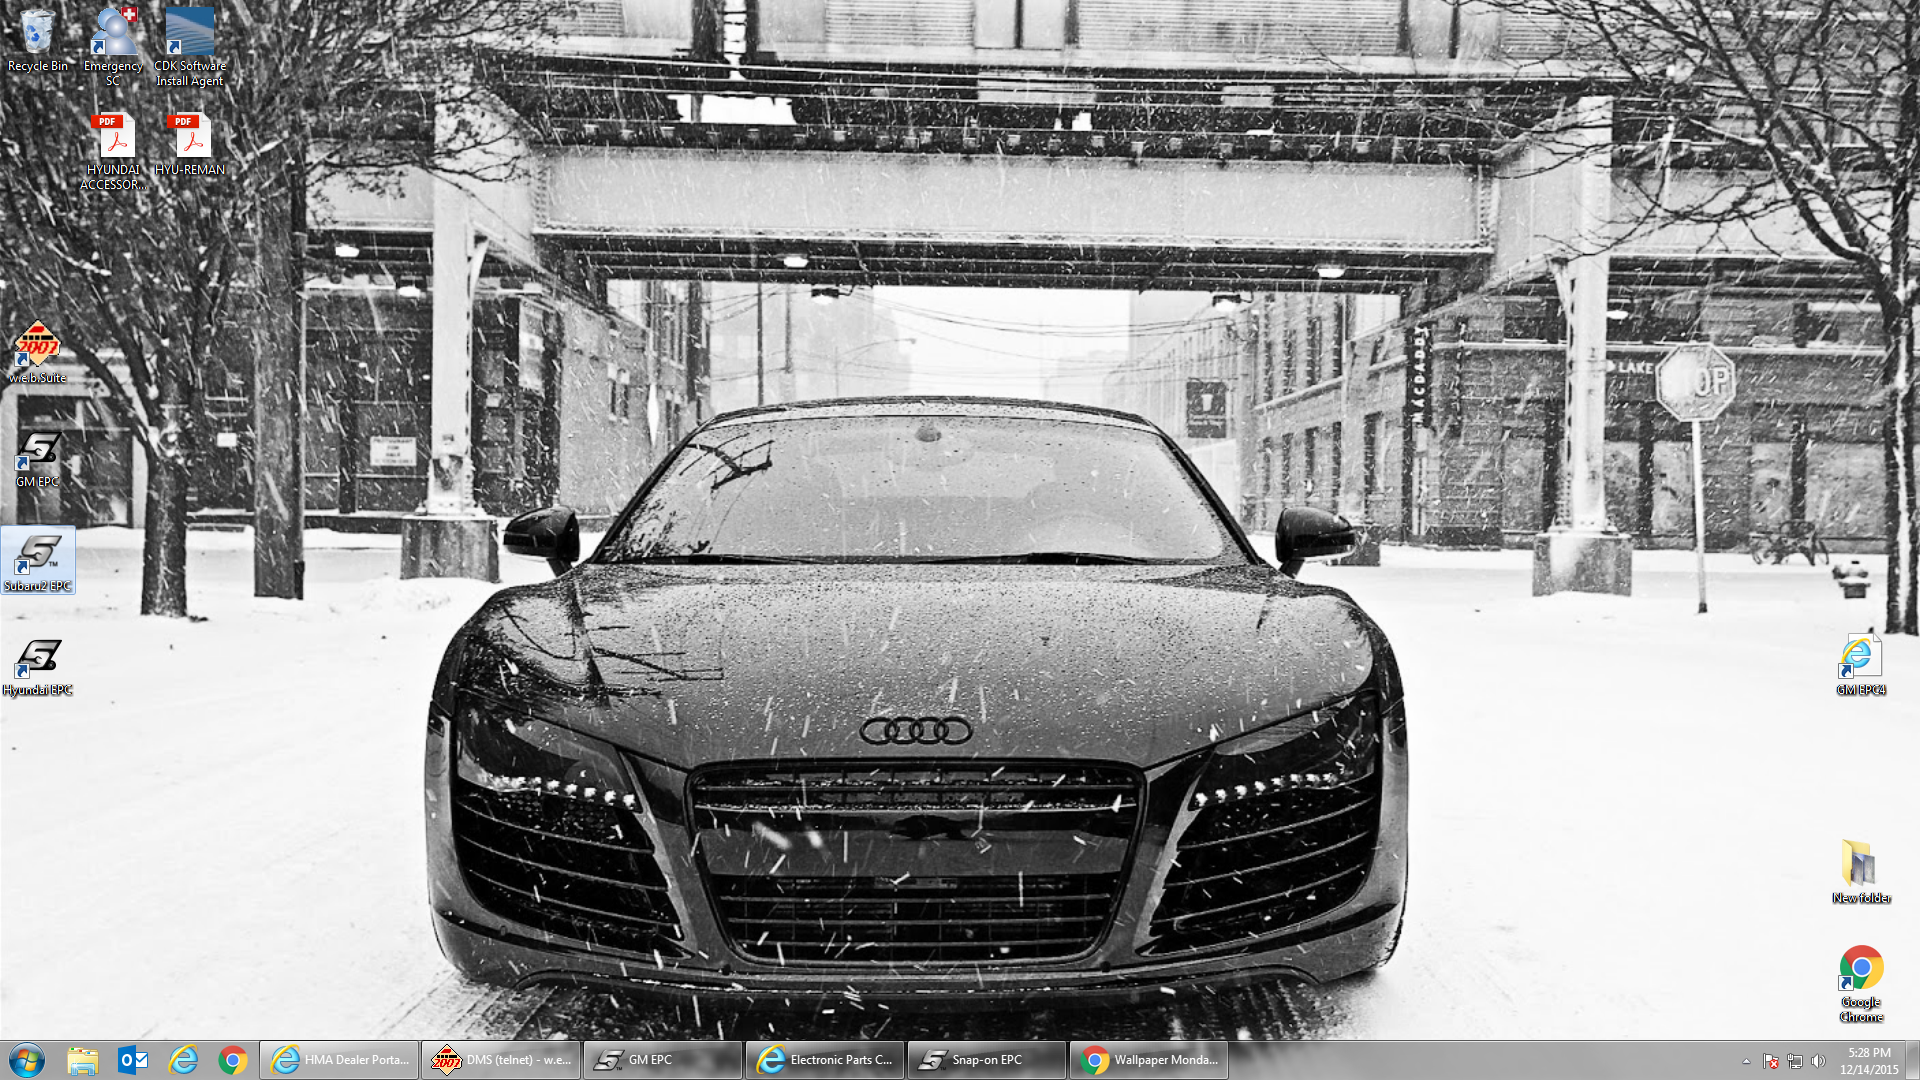Launch CDK Software Install Agent shortcut
The height and width of the screenshot is (1080, 1920).
click(x=190, y=46)
